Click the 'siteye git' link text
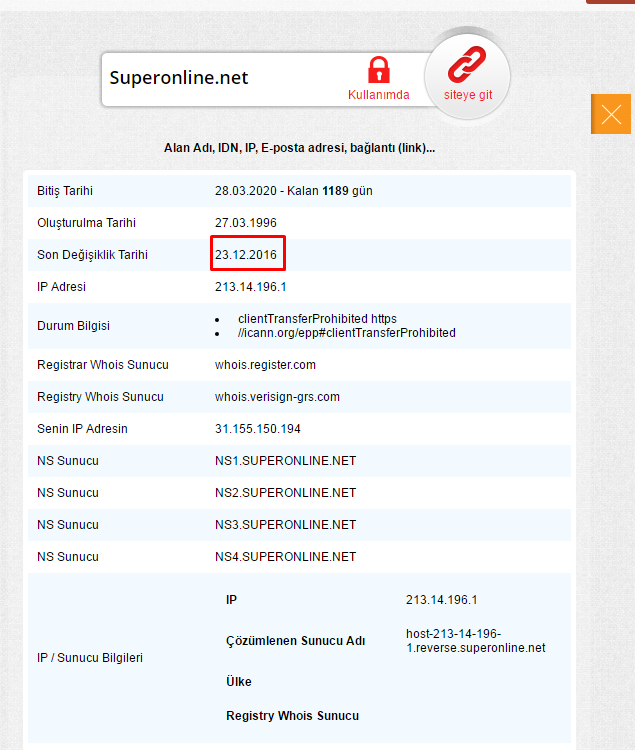The height and width of the screenshot is (750, 635). tap(468, 95)
